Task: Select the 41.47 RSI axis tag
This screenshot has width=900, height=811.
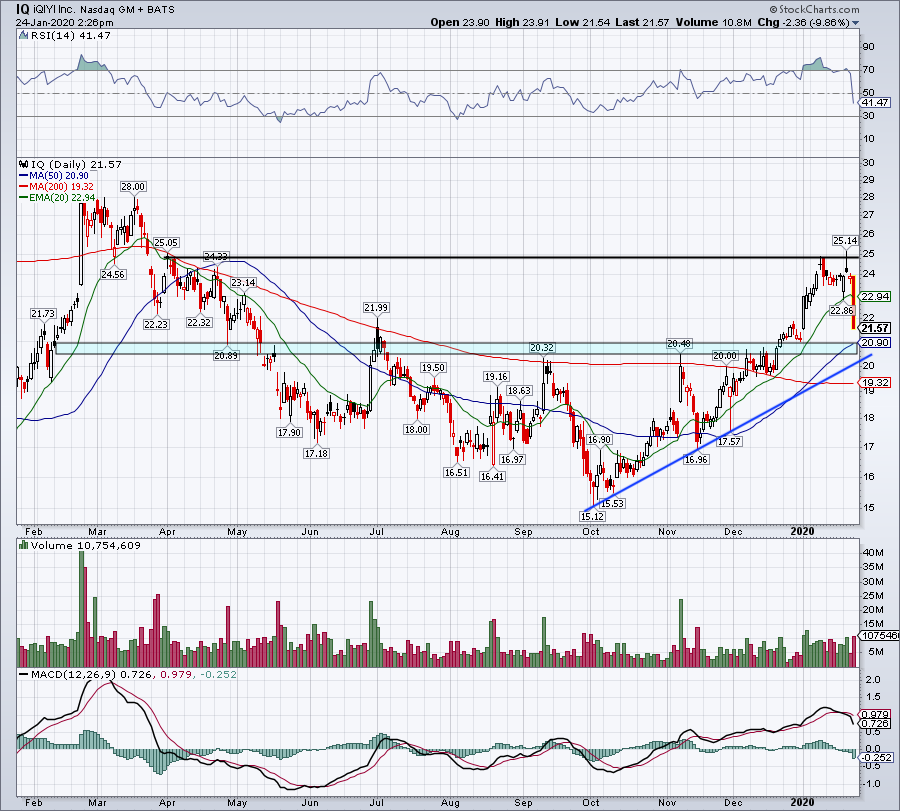Action: [876, 102]
